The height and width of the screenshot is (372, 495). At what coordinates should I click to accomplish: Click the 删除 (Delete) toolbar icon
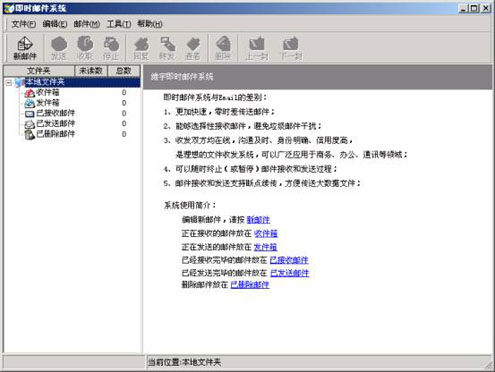[223, 48]
